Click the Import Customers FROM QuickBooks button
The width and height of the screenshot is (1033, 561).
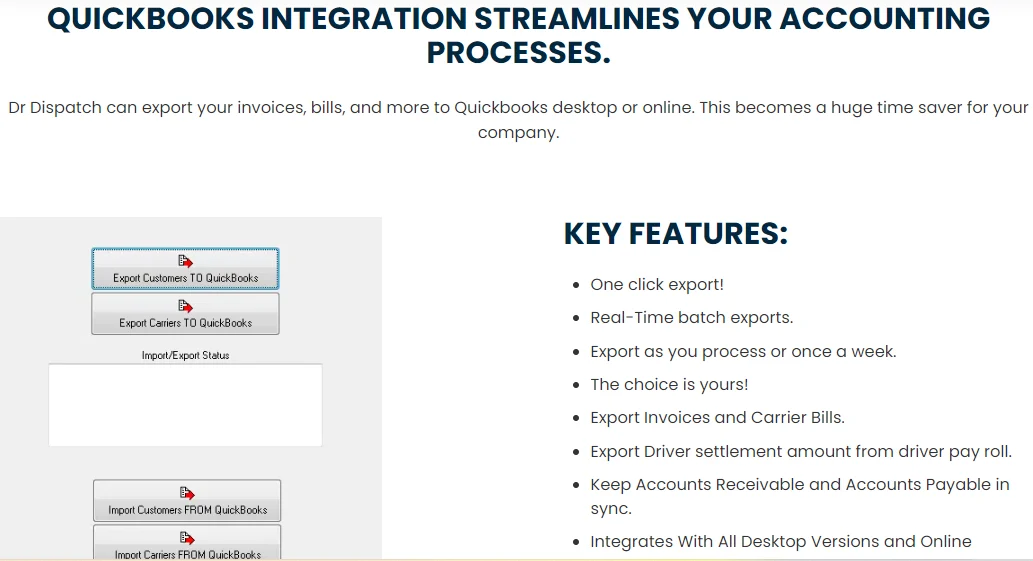(x=187, y=500)
